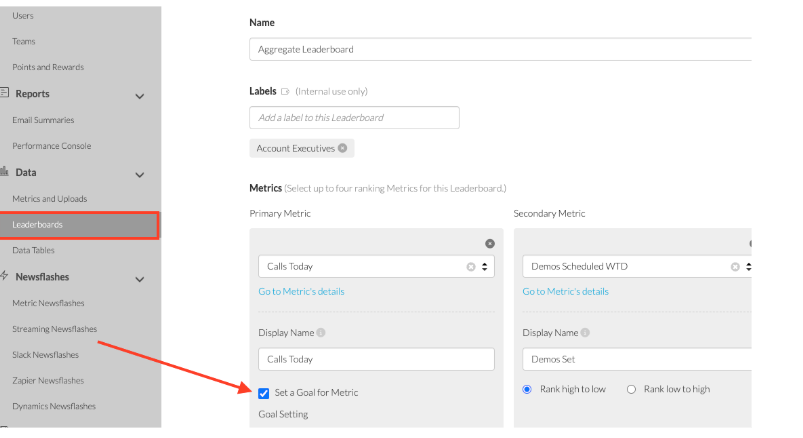The height and width of the screenshot is (438, 803).
Task: Open Users in the sidebar
Action: click(x=23, y=16)
